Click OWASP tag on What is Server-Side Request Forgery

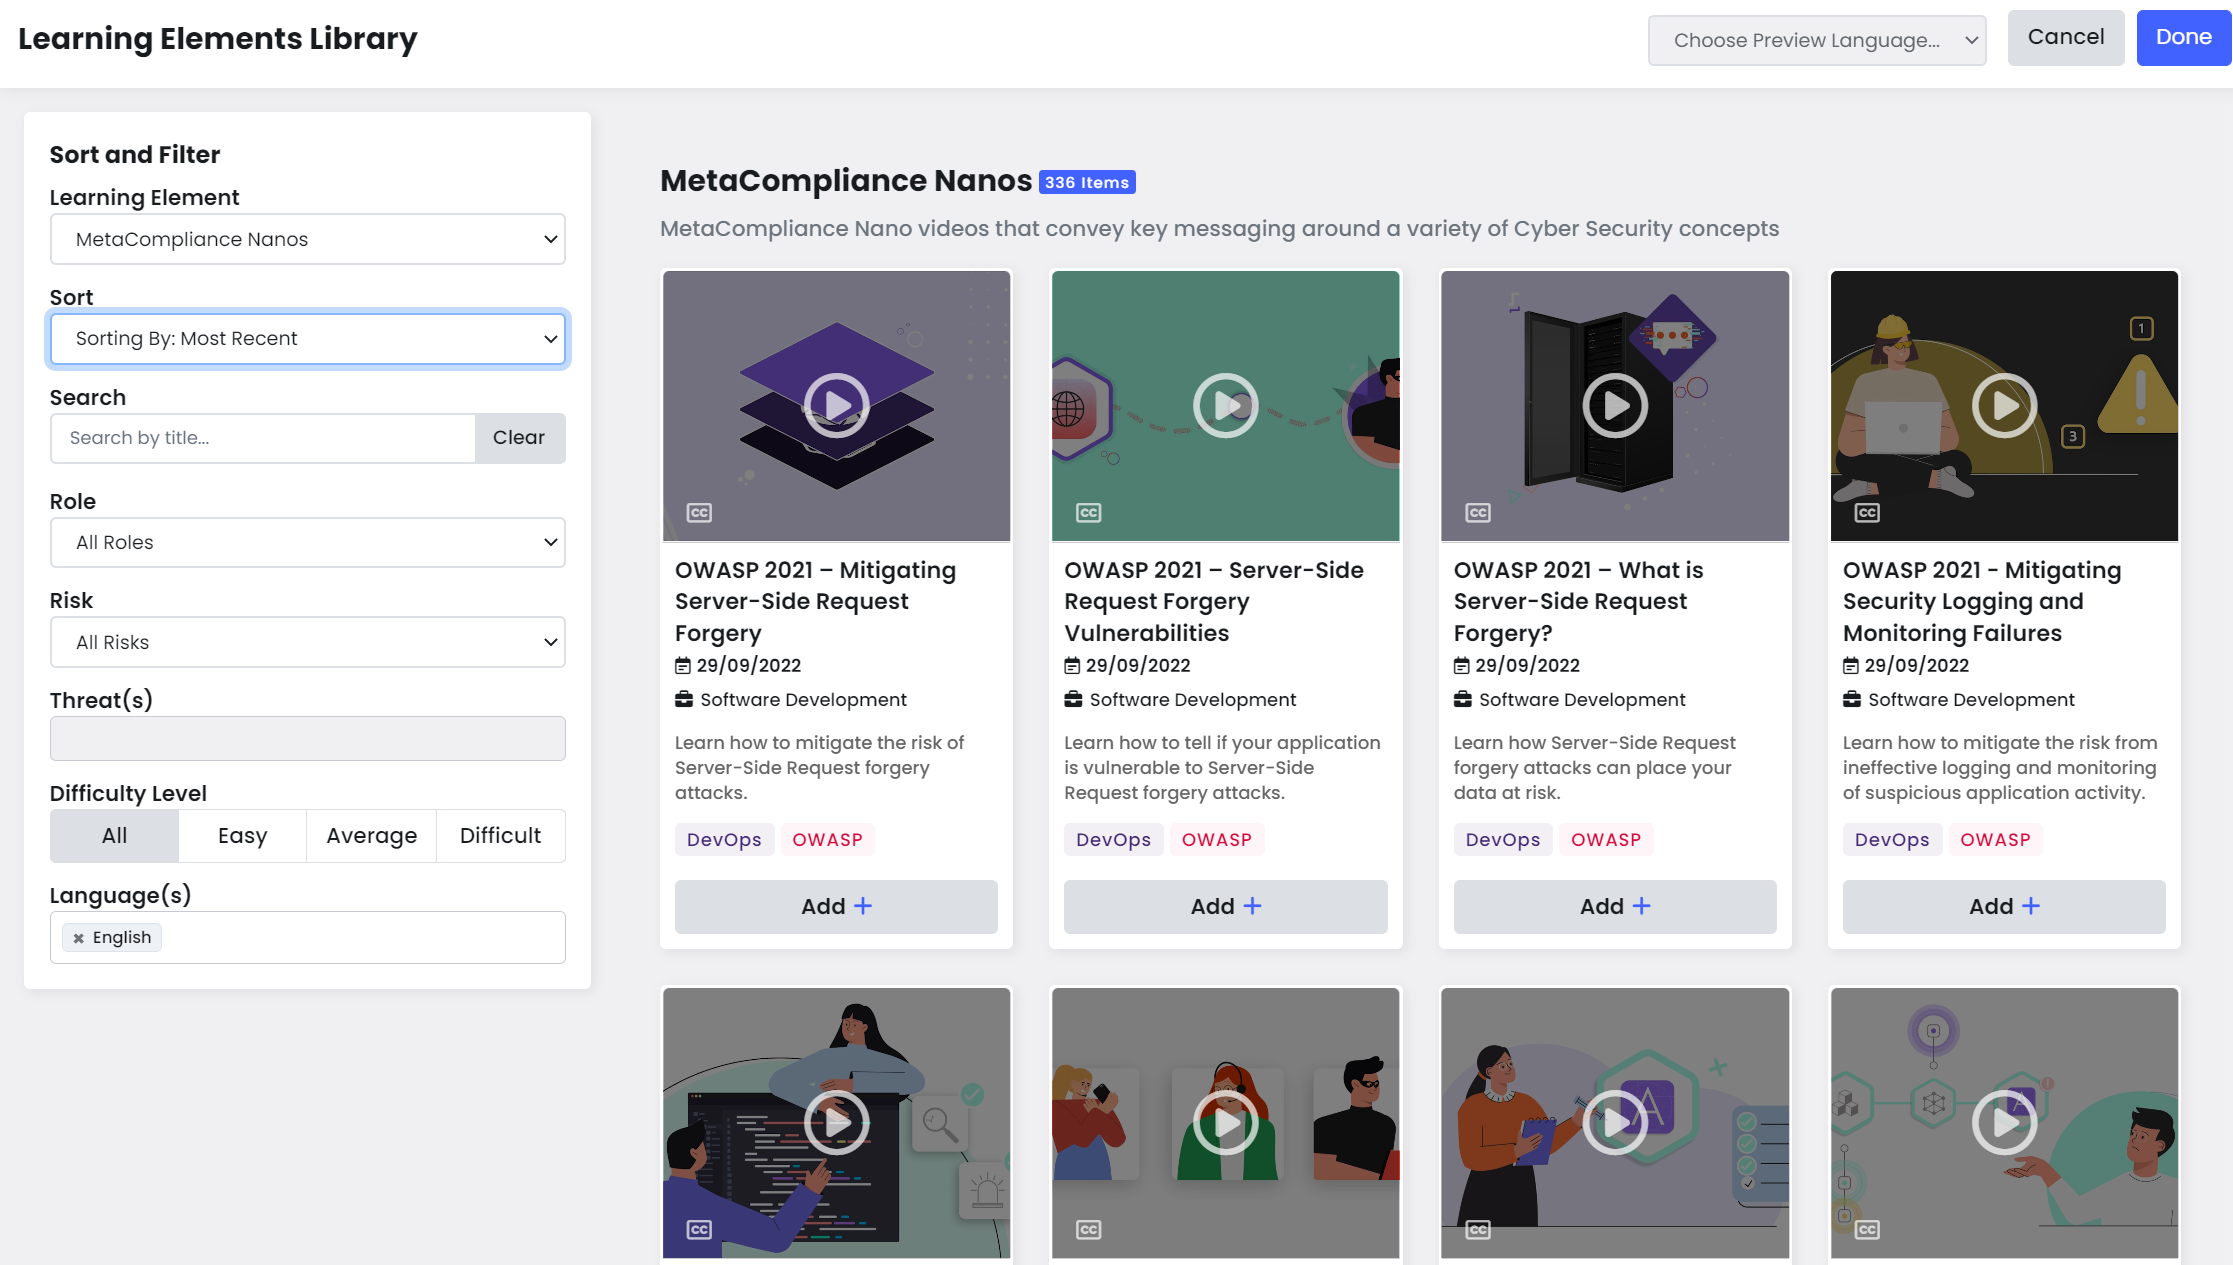(x=1606, y=840)
